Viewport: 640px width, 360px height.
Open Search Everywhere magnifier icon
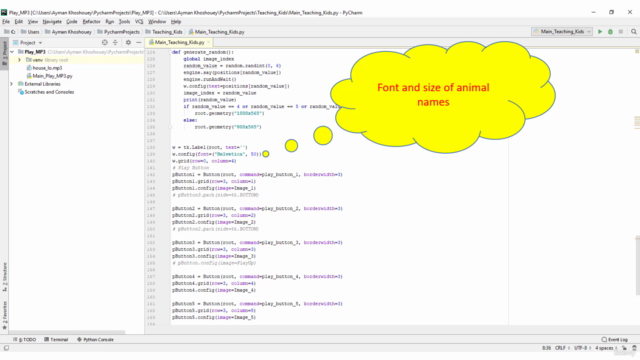click(633, 31)
